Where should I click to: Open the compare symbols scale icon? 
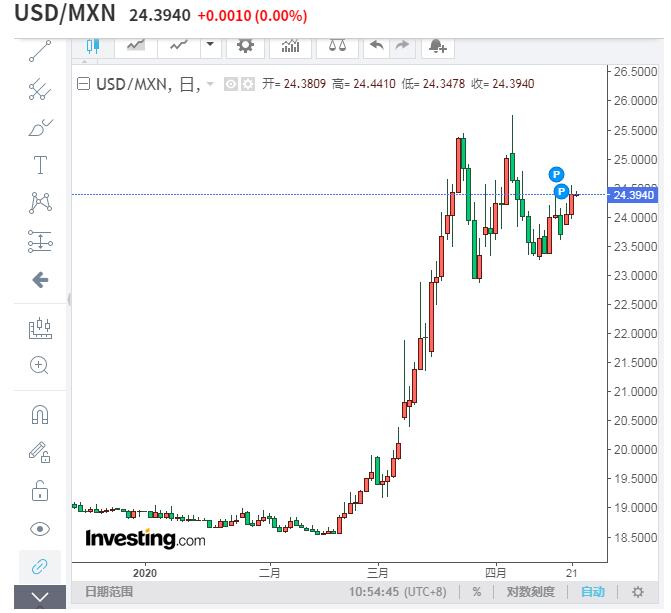coord(336,46)
